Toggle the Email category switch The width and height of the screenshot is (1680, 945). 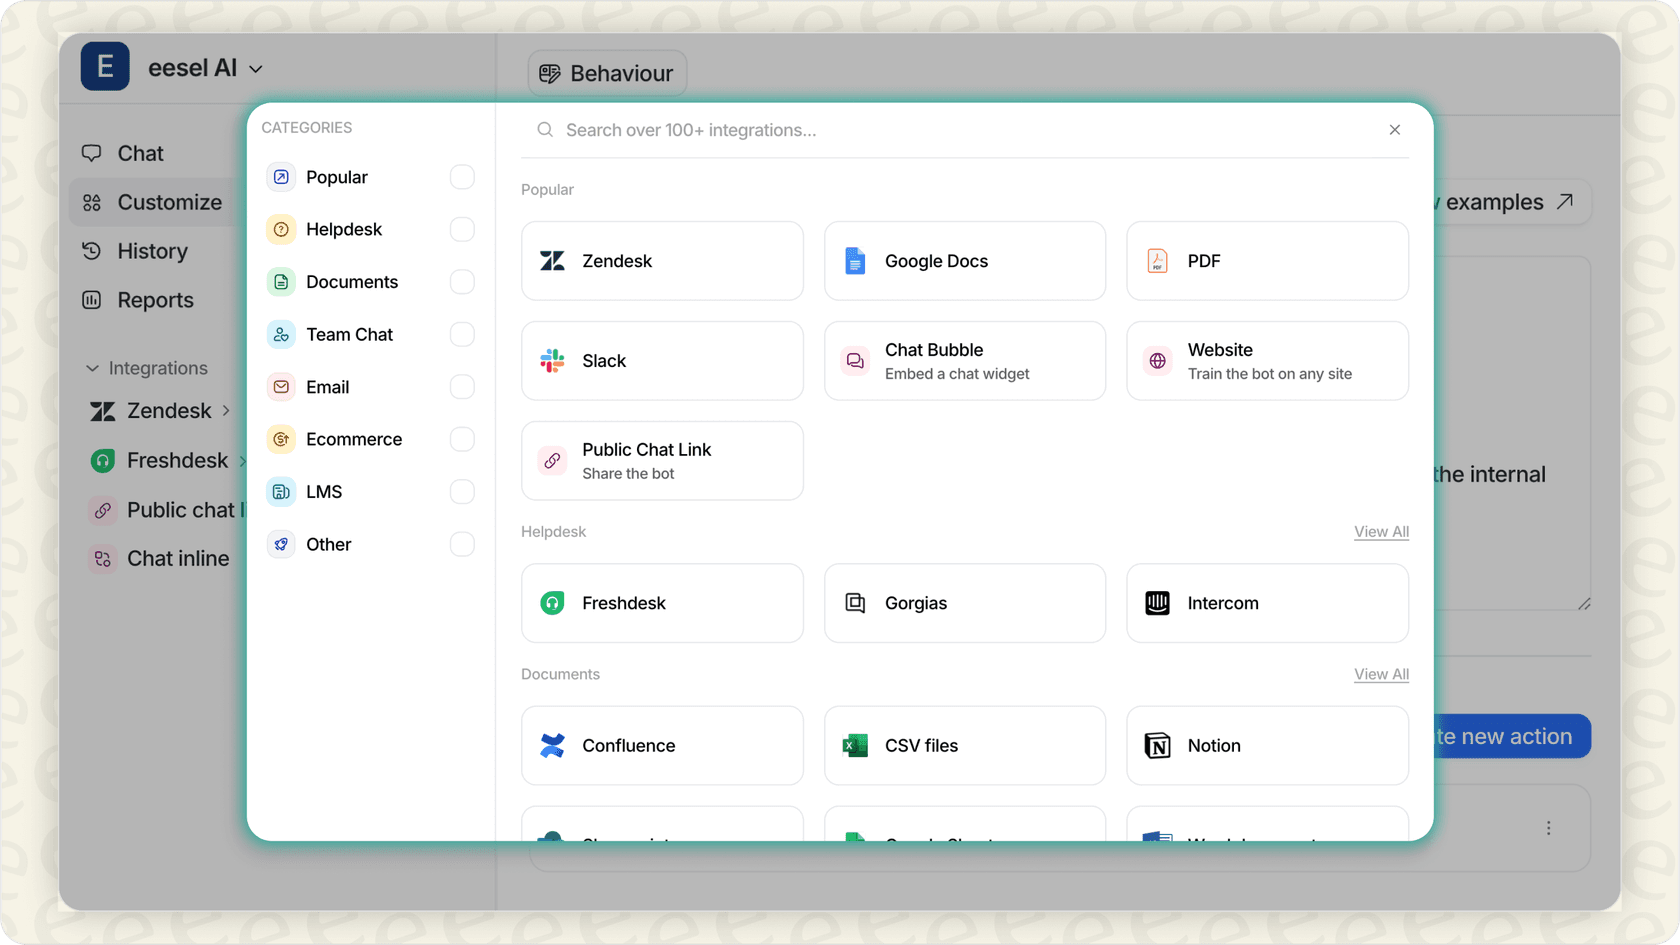(462, 387)
